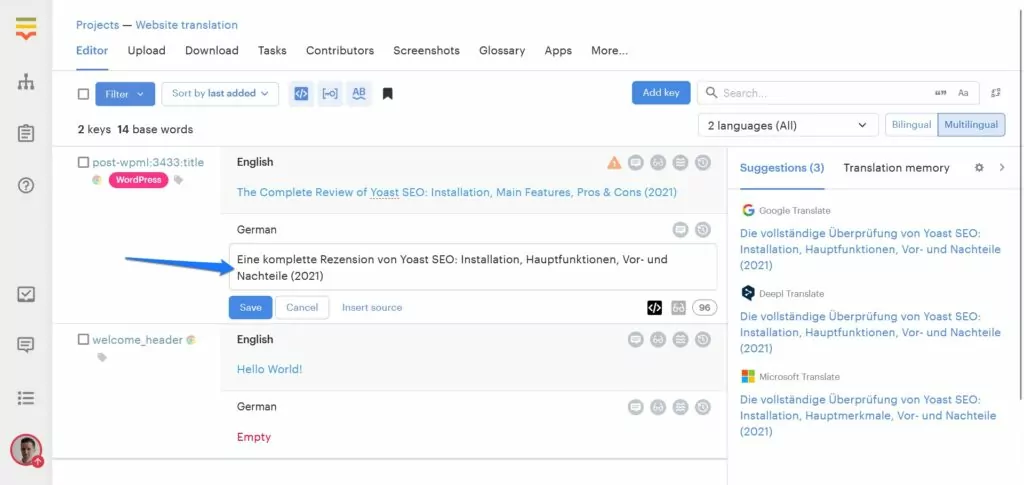Go to the Upload tab
The width and height of the screenshot is (1024, 485).
[x=146, y=50]
